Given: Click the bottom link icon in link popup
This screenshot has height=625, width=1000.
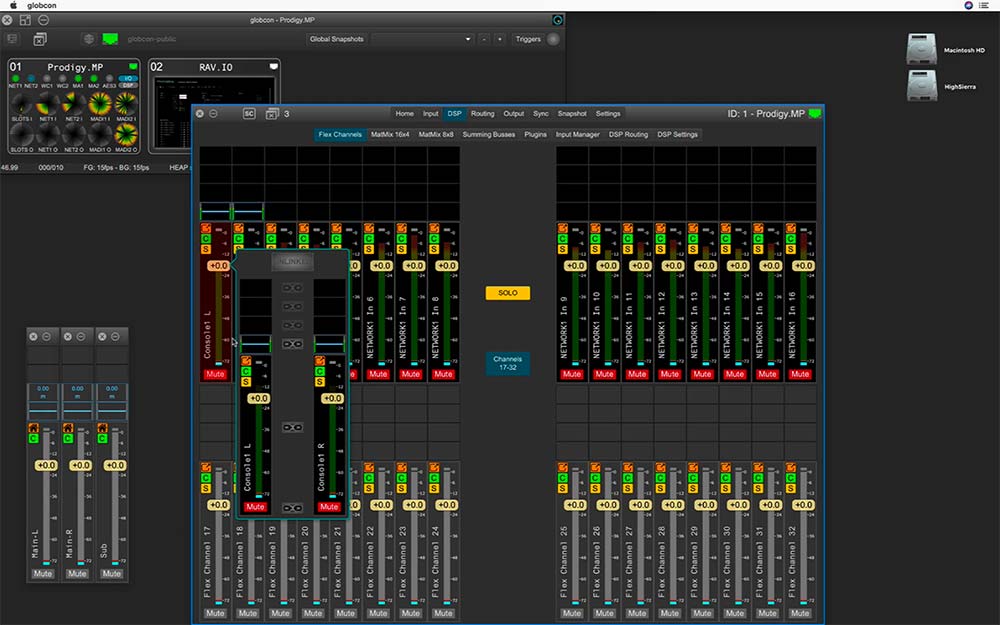Looking at the screenshot, I should click(292, 508).
